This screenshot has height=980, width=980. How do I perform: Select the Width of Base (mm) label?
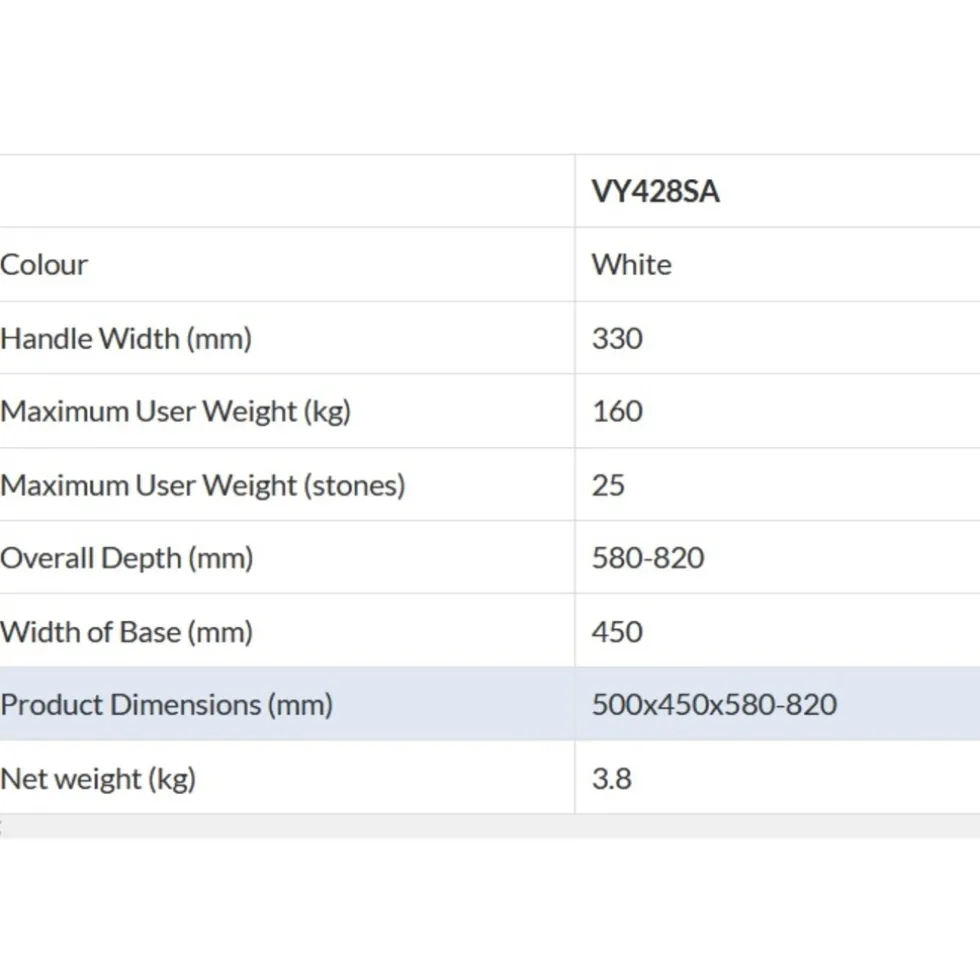[127, 632]
